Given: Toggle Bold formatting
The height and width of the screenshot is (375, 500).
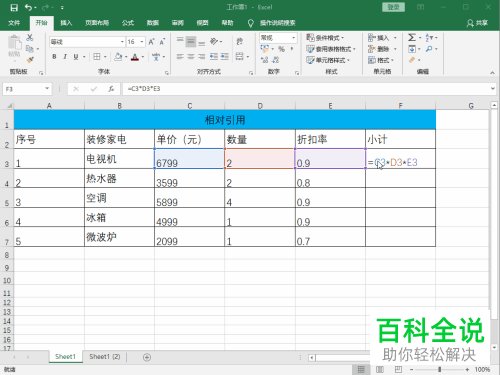Looking at the screenshot, I should tap(54, 57).
